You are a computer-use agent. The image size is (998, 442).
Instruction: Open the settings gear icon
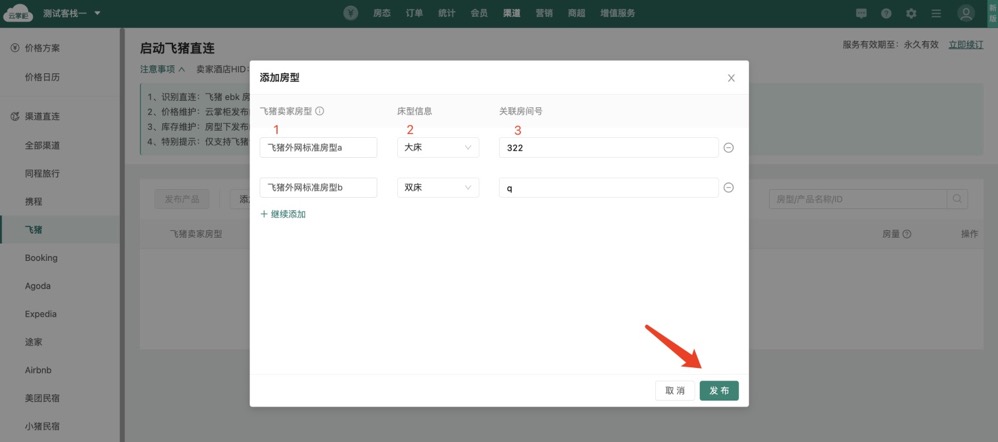pos(911,14)
